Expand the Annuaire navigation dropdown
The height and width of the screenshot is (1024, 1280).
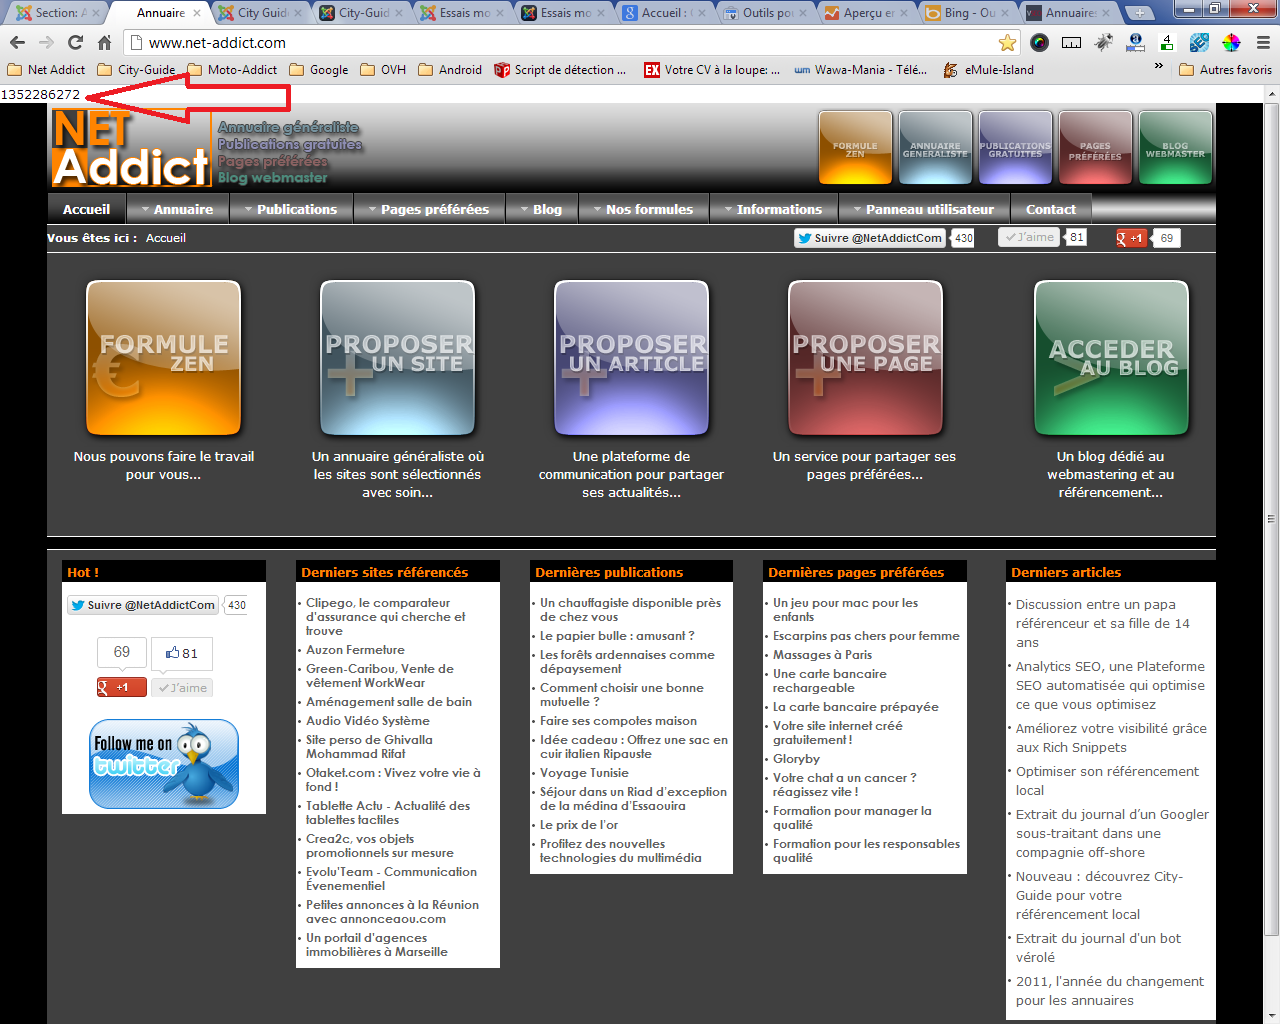click(x=177, y=209)
